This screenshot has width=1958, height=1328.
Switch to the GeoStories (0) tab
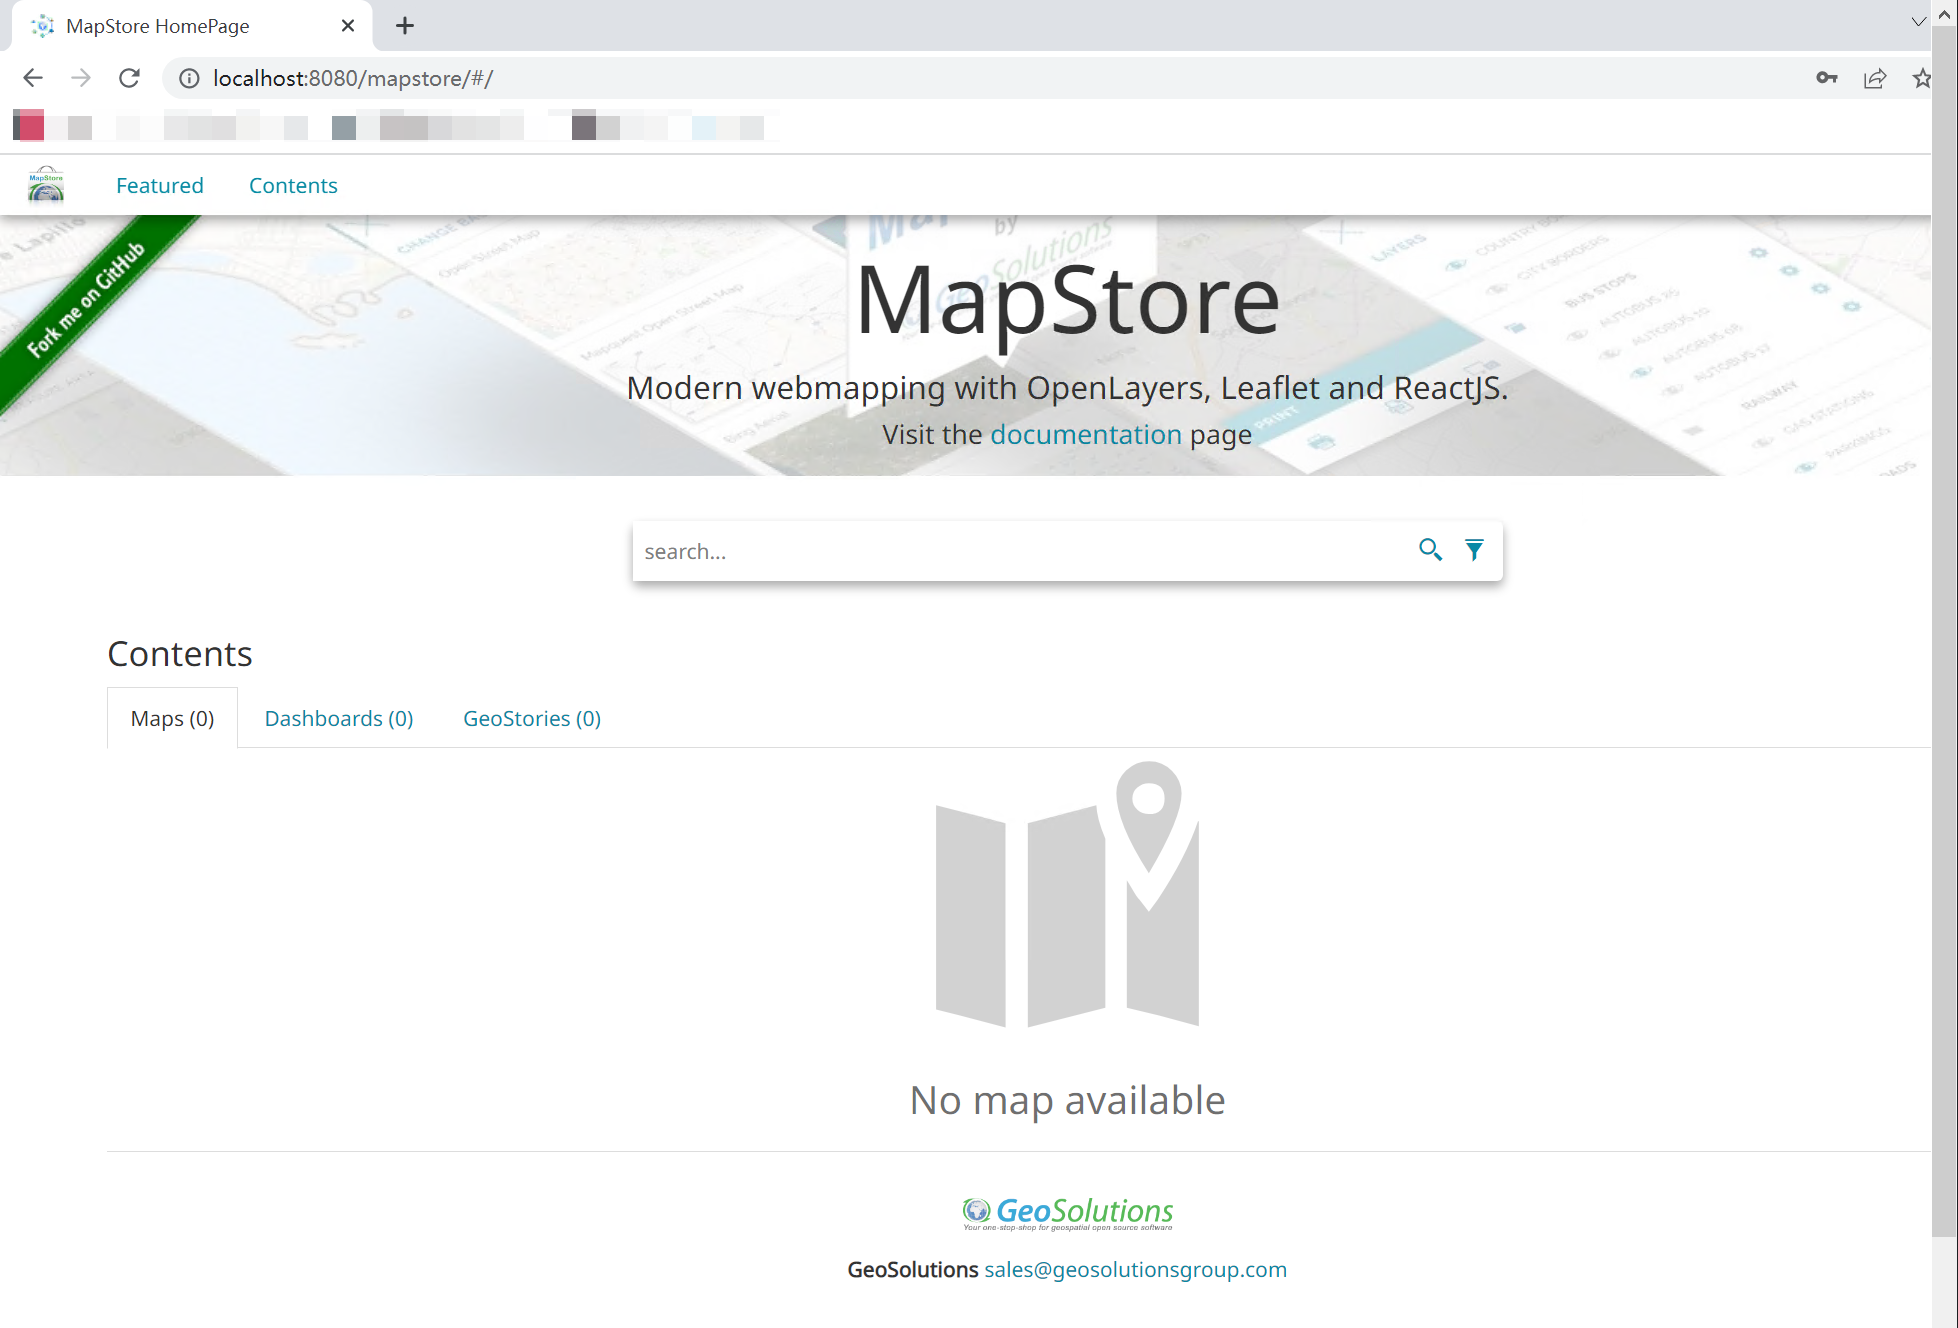pyautogui.click(x=531, y=718)
